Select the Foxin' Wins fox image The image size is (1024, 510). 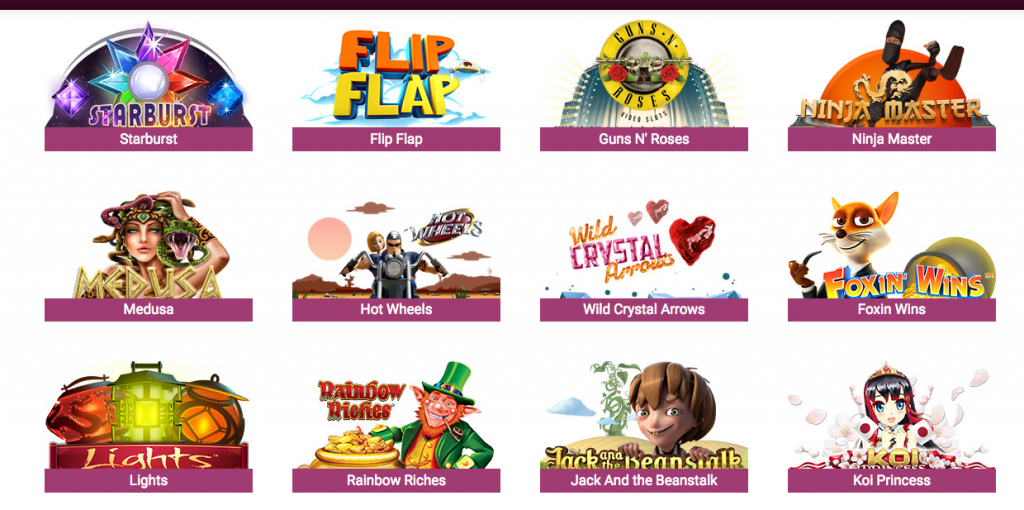(891, 245)
